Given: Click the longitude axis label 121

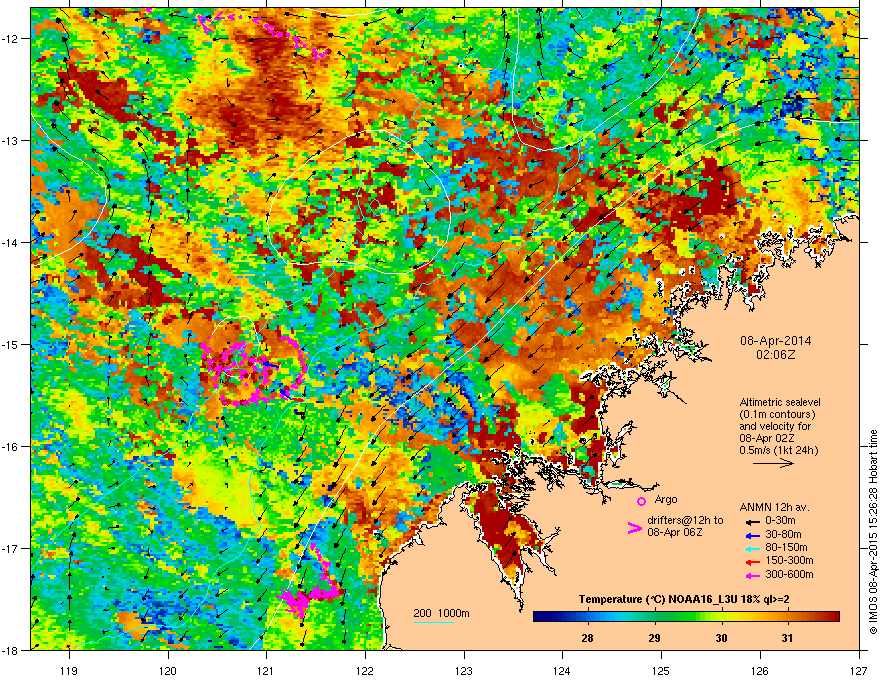Looking at the screenshot, I should click(x=266, y=670).
